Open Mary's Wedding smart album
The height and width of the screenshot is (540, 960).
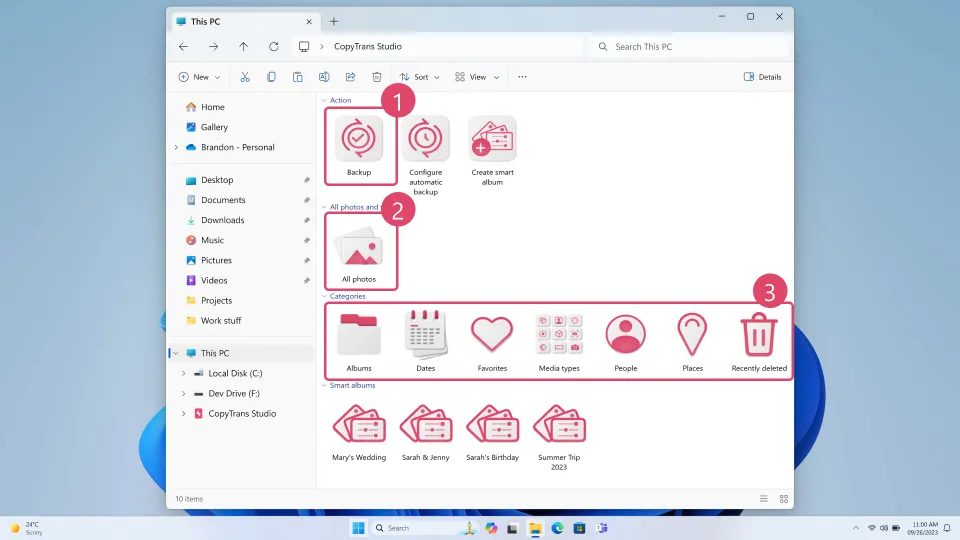coord(359,424)
